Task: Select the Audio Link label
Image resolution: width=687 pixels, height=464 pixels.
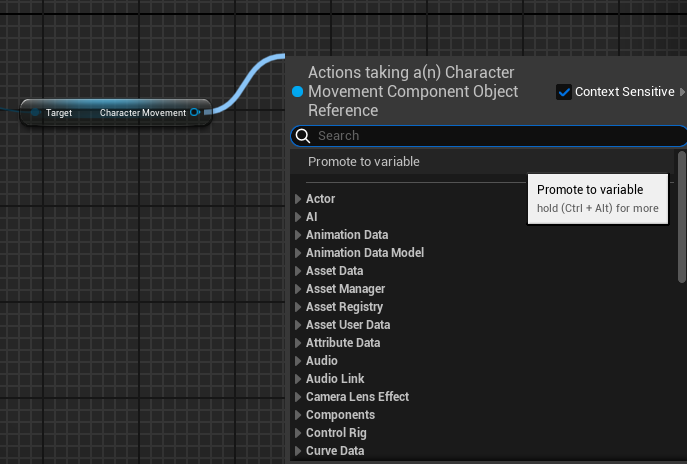Action: coord(335,379)
